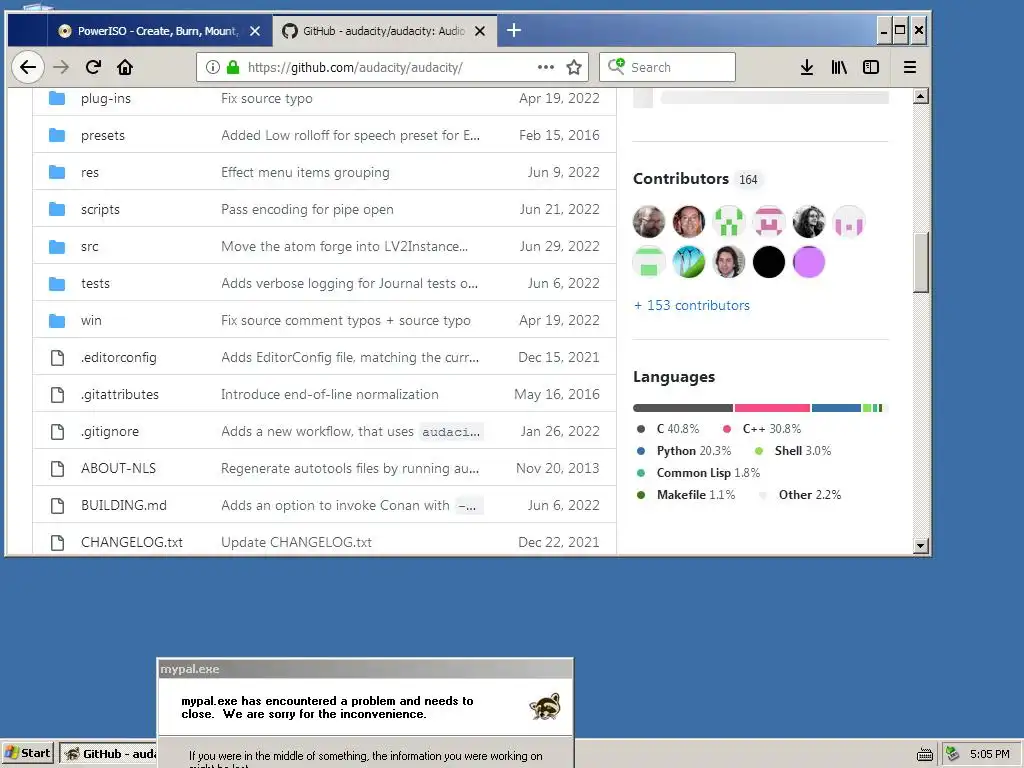This screenshot has width=1024, height=768.
Task: Open commit 'Effect menu items grouping'
Action: pos(305,172)
